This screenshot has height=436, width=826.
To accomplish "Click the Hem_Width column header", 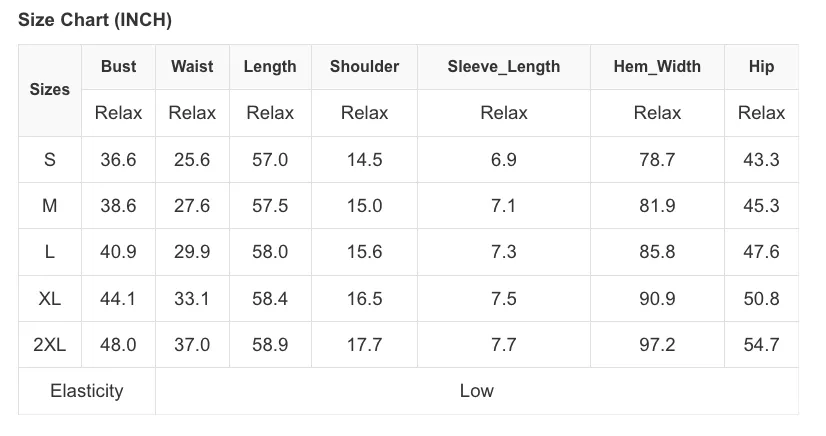I will click(657, 67).
